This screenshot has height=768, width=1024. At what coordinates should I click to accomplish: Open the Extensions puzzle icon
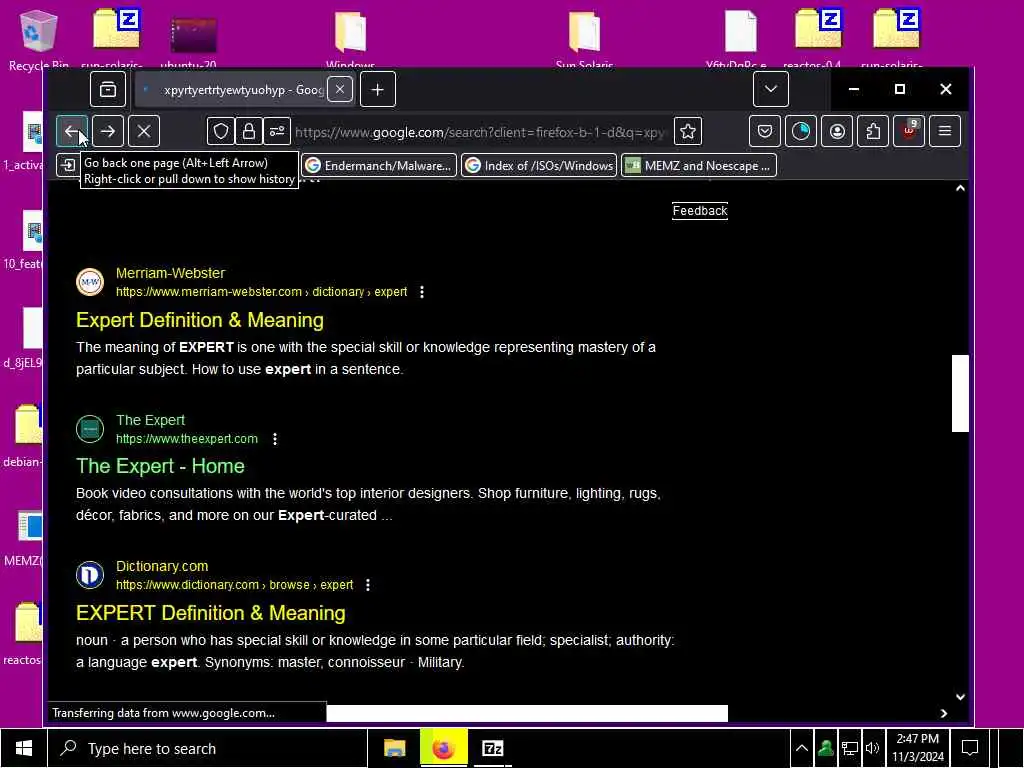click(x=873, y=131)
